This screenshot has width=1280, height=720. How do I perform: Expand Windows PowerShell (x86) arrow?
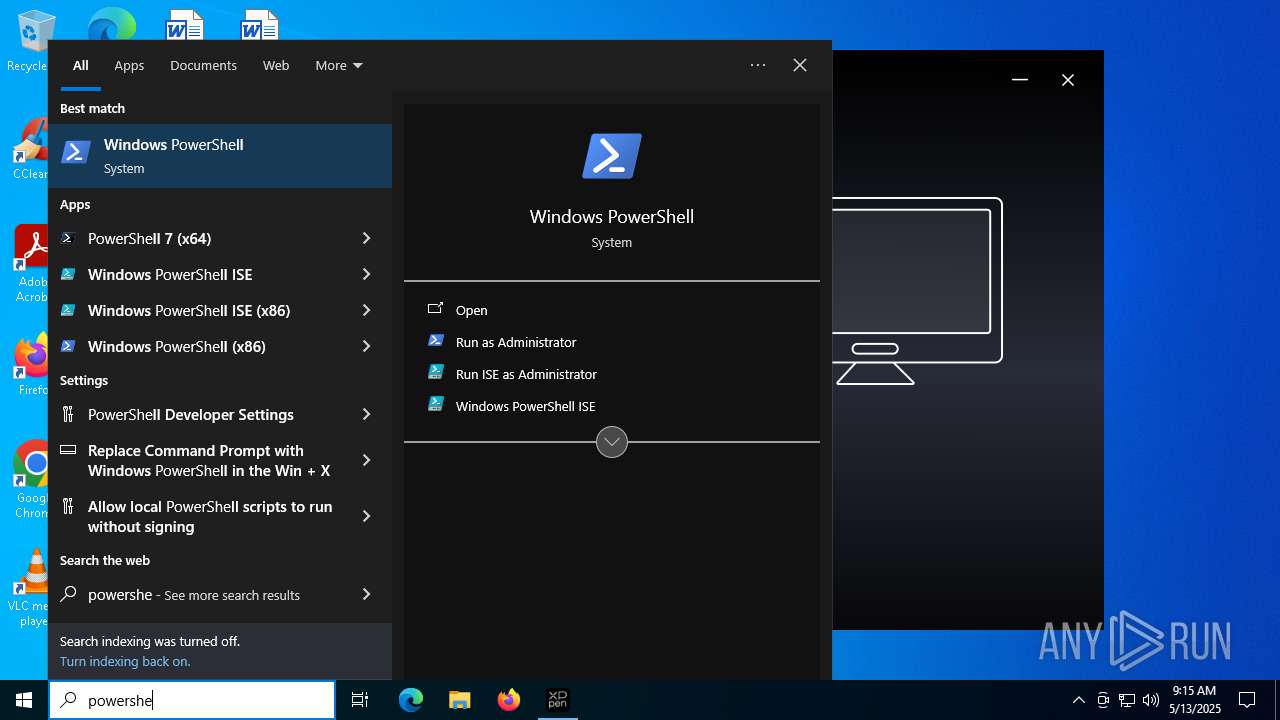[366, 346]
